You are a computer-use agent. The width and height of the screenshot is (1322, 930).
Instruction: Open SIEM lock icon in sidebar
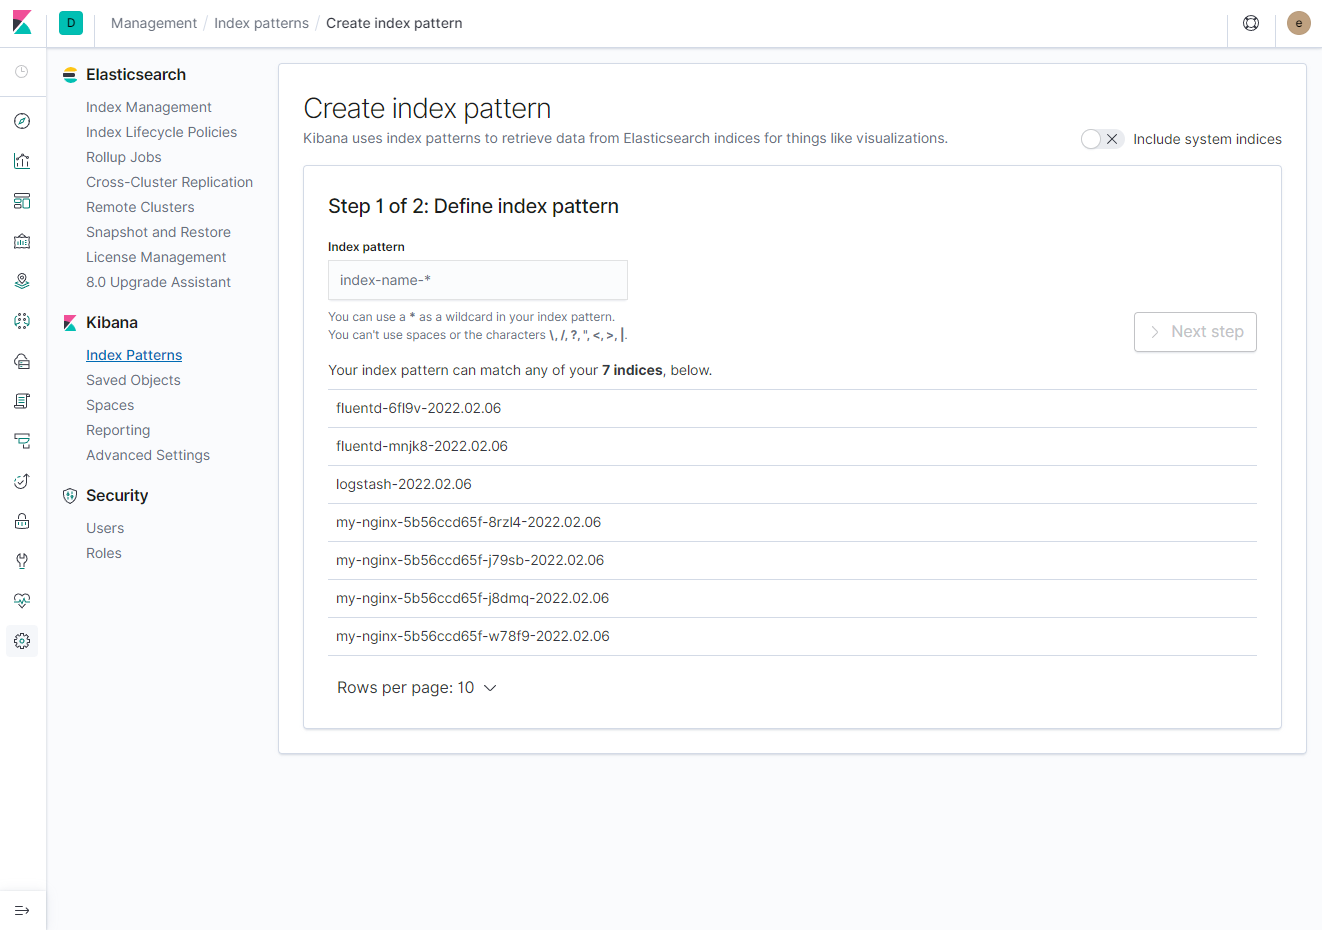click(x=22, y=521)
